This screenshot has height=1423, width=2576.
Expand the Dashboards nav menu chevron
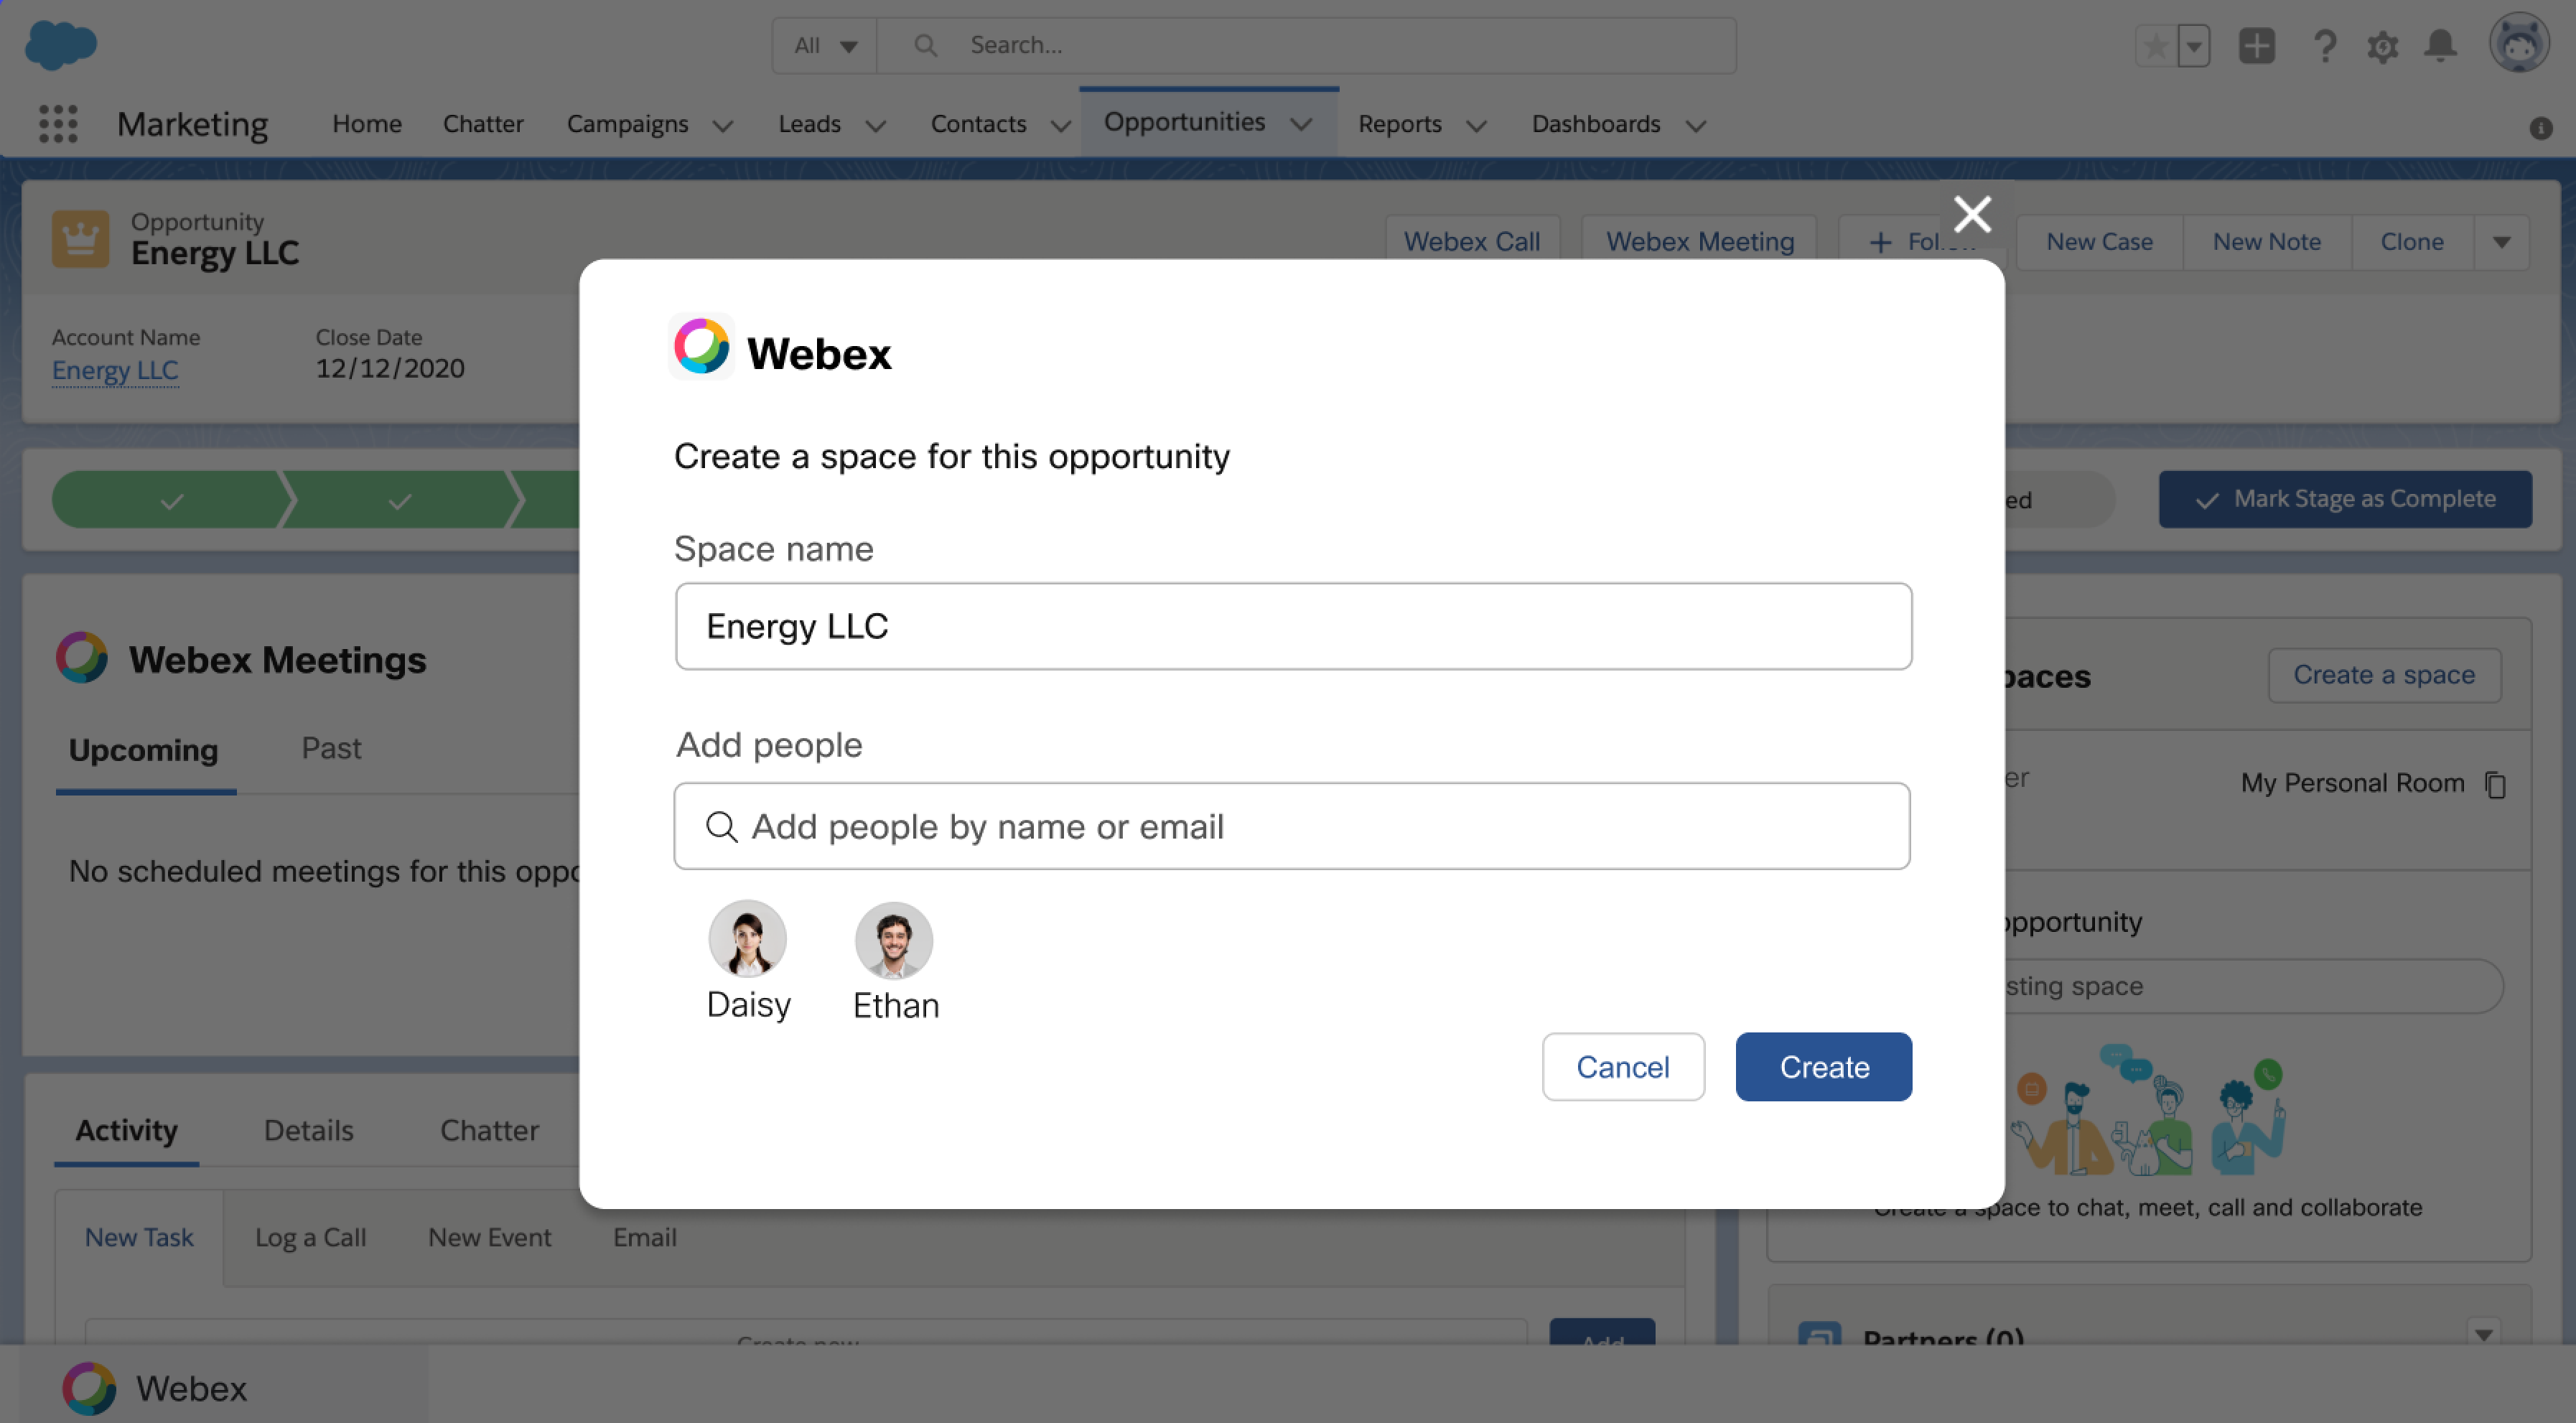click(x=1695, y=126)
